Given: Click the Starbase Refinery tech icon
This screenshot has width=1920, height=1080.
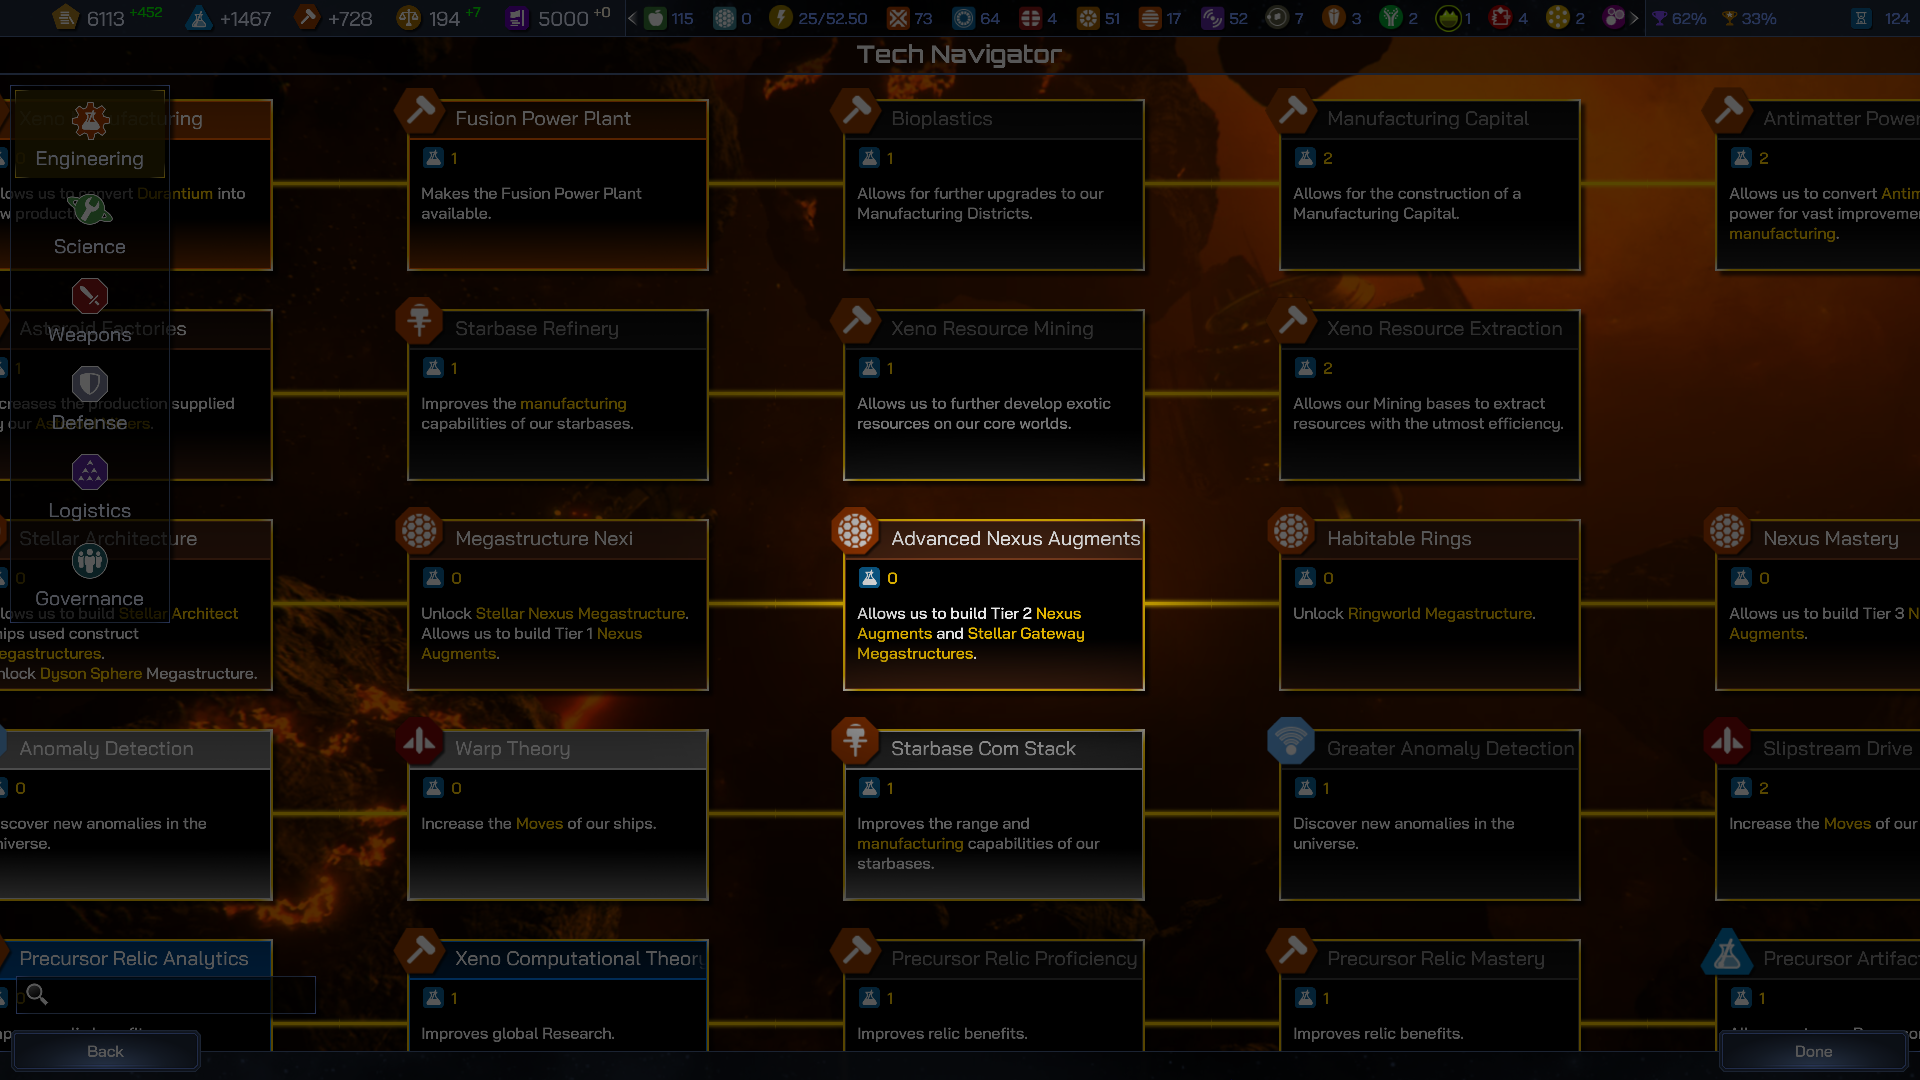Looking at the screenshot, I should [x=419, y=321].
